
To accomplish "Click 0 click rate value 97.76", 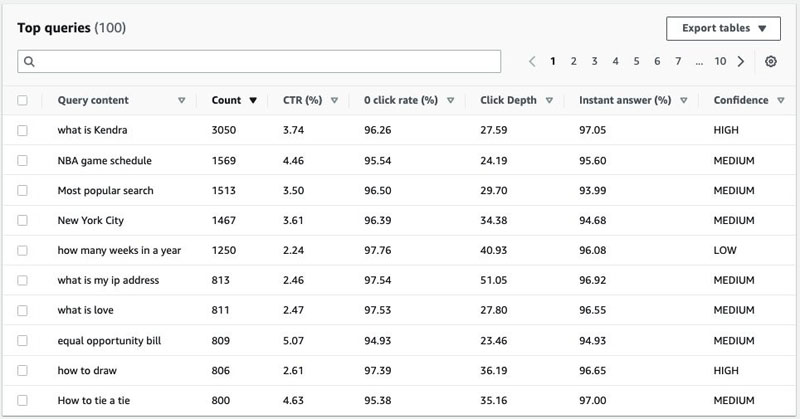I will pos(378,251).
